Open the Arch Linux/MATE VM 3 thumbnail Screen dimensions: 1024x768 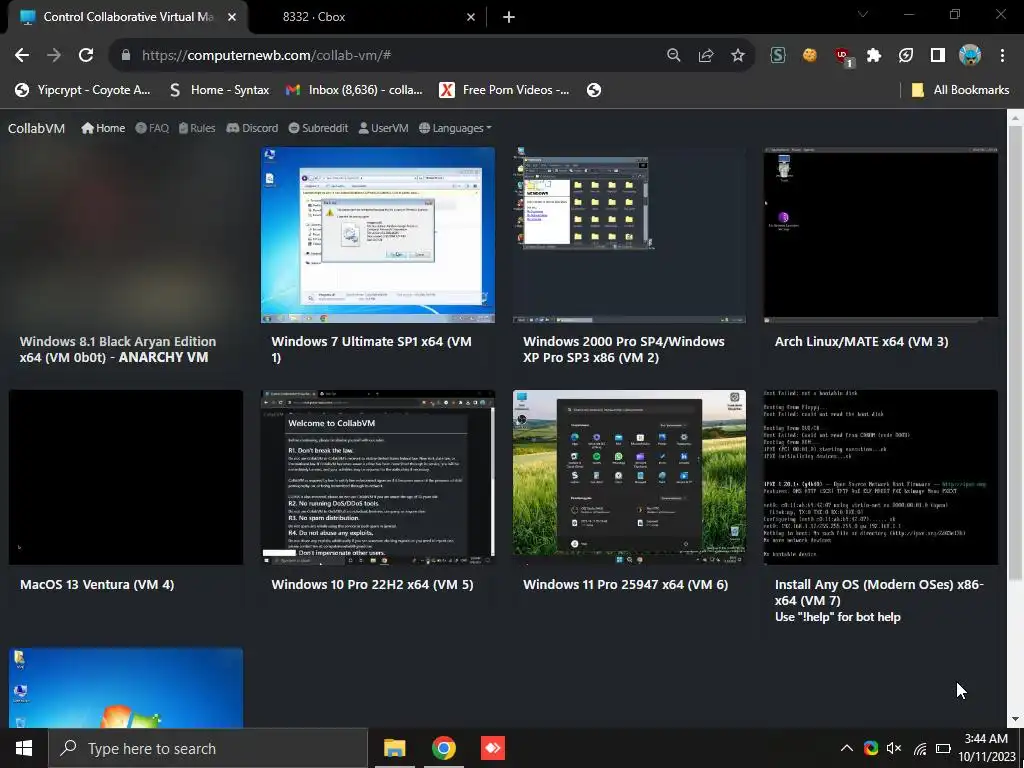880,235
